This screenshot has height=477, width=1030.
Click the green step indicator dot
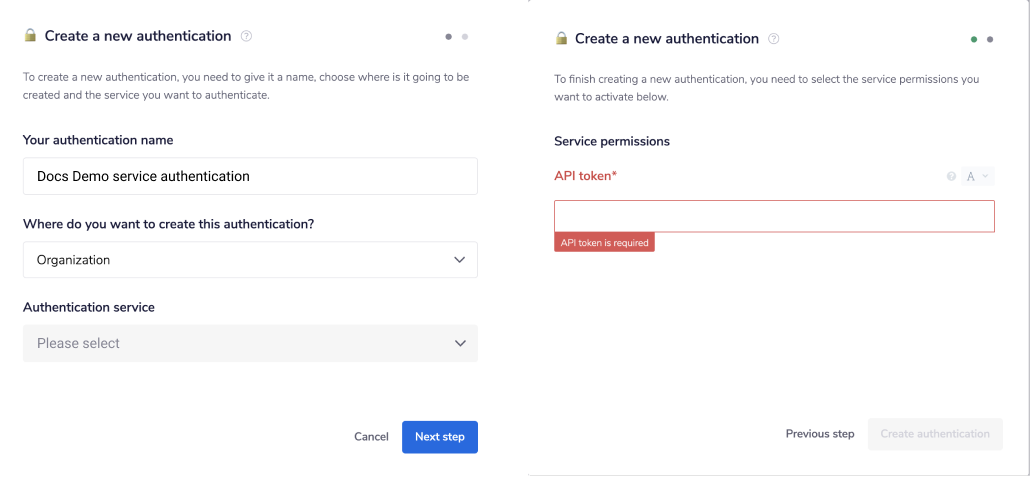974,40
